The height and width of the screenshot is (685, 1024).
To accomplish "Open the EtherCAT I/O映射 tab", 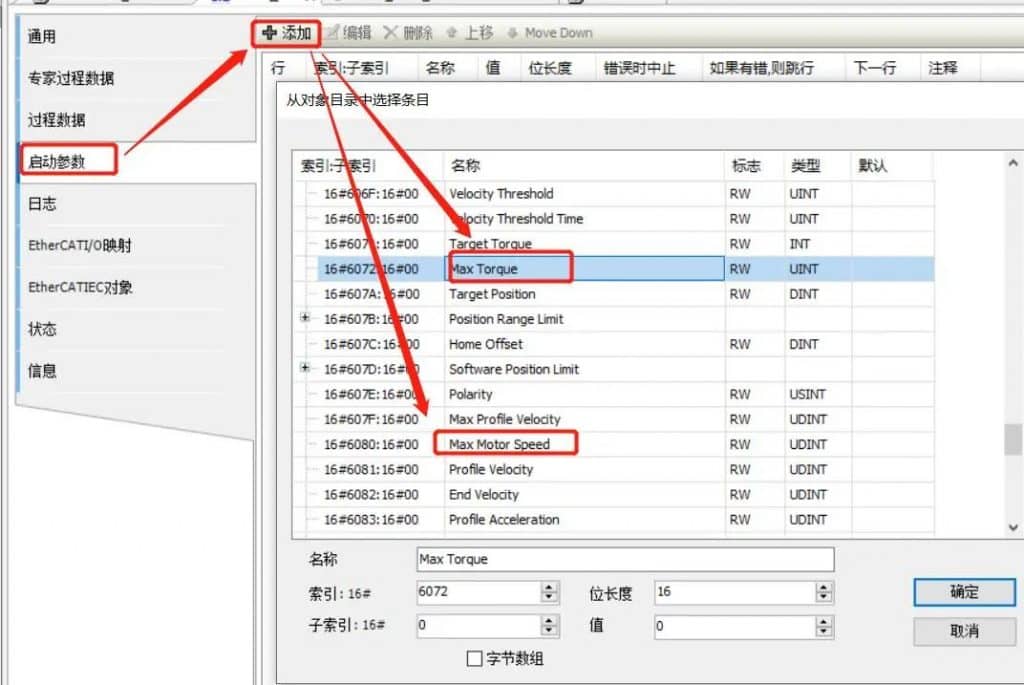I will 80,245.
